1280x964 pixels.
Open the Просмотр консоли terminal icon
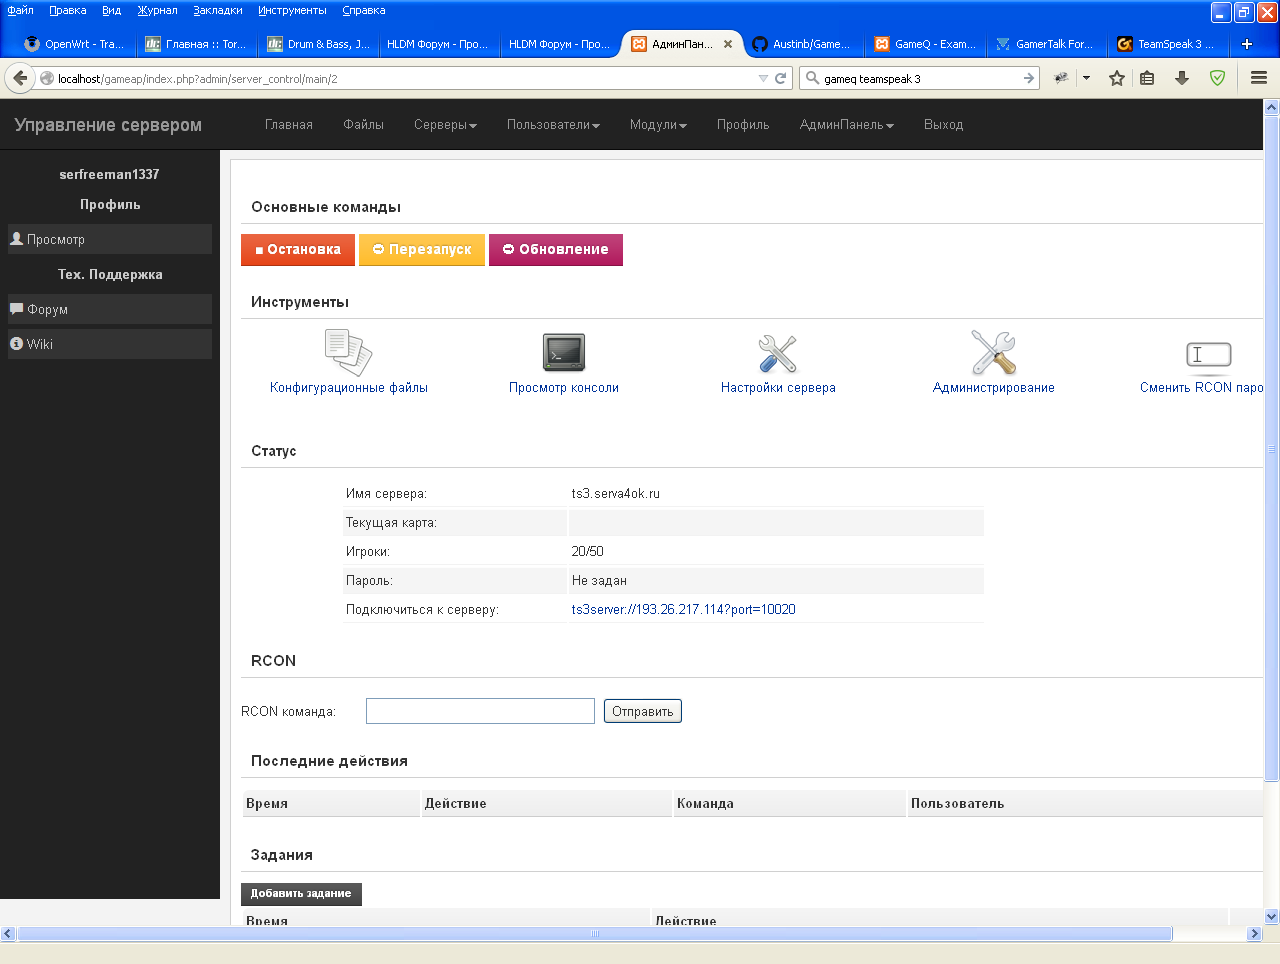click(563, 353)
